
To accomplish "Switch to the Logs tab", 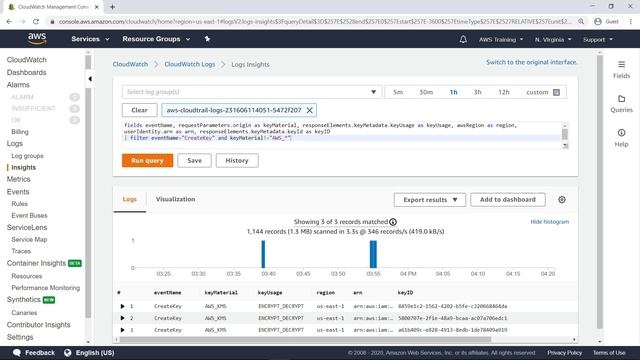I will click(129, 199).
